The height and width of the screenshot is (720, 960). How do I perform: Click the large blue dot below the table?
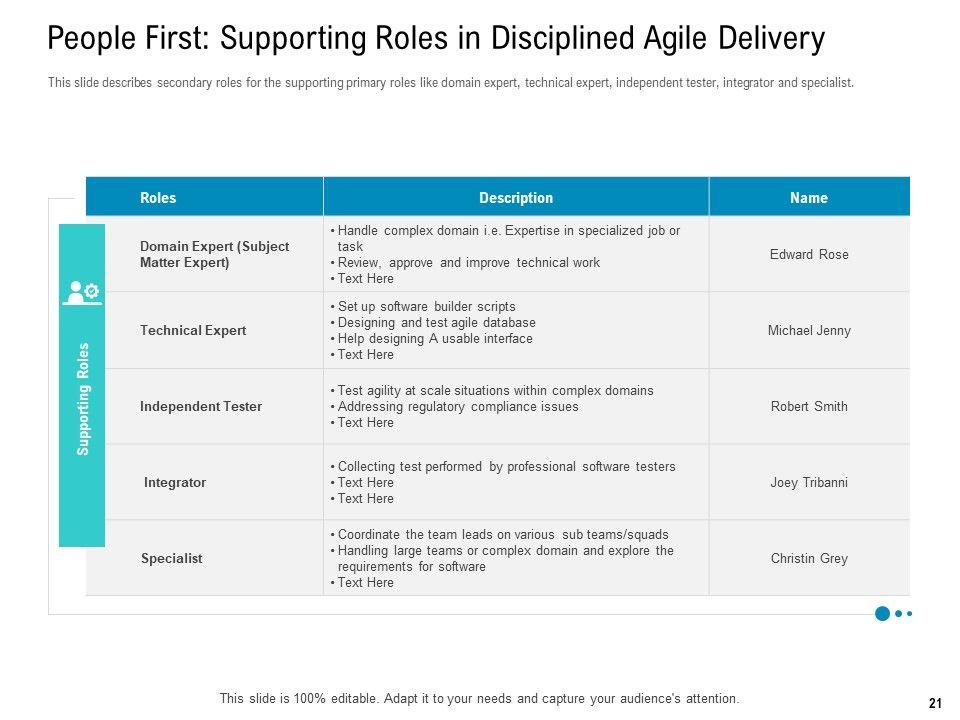(x=882, y=613)
